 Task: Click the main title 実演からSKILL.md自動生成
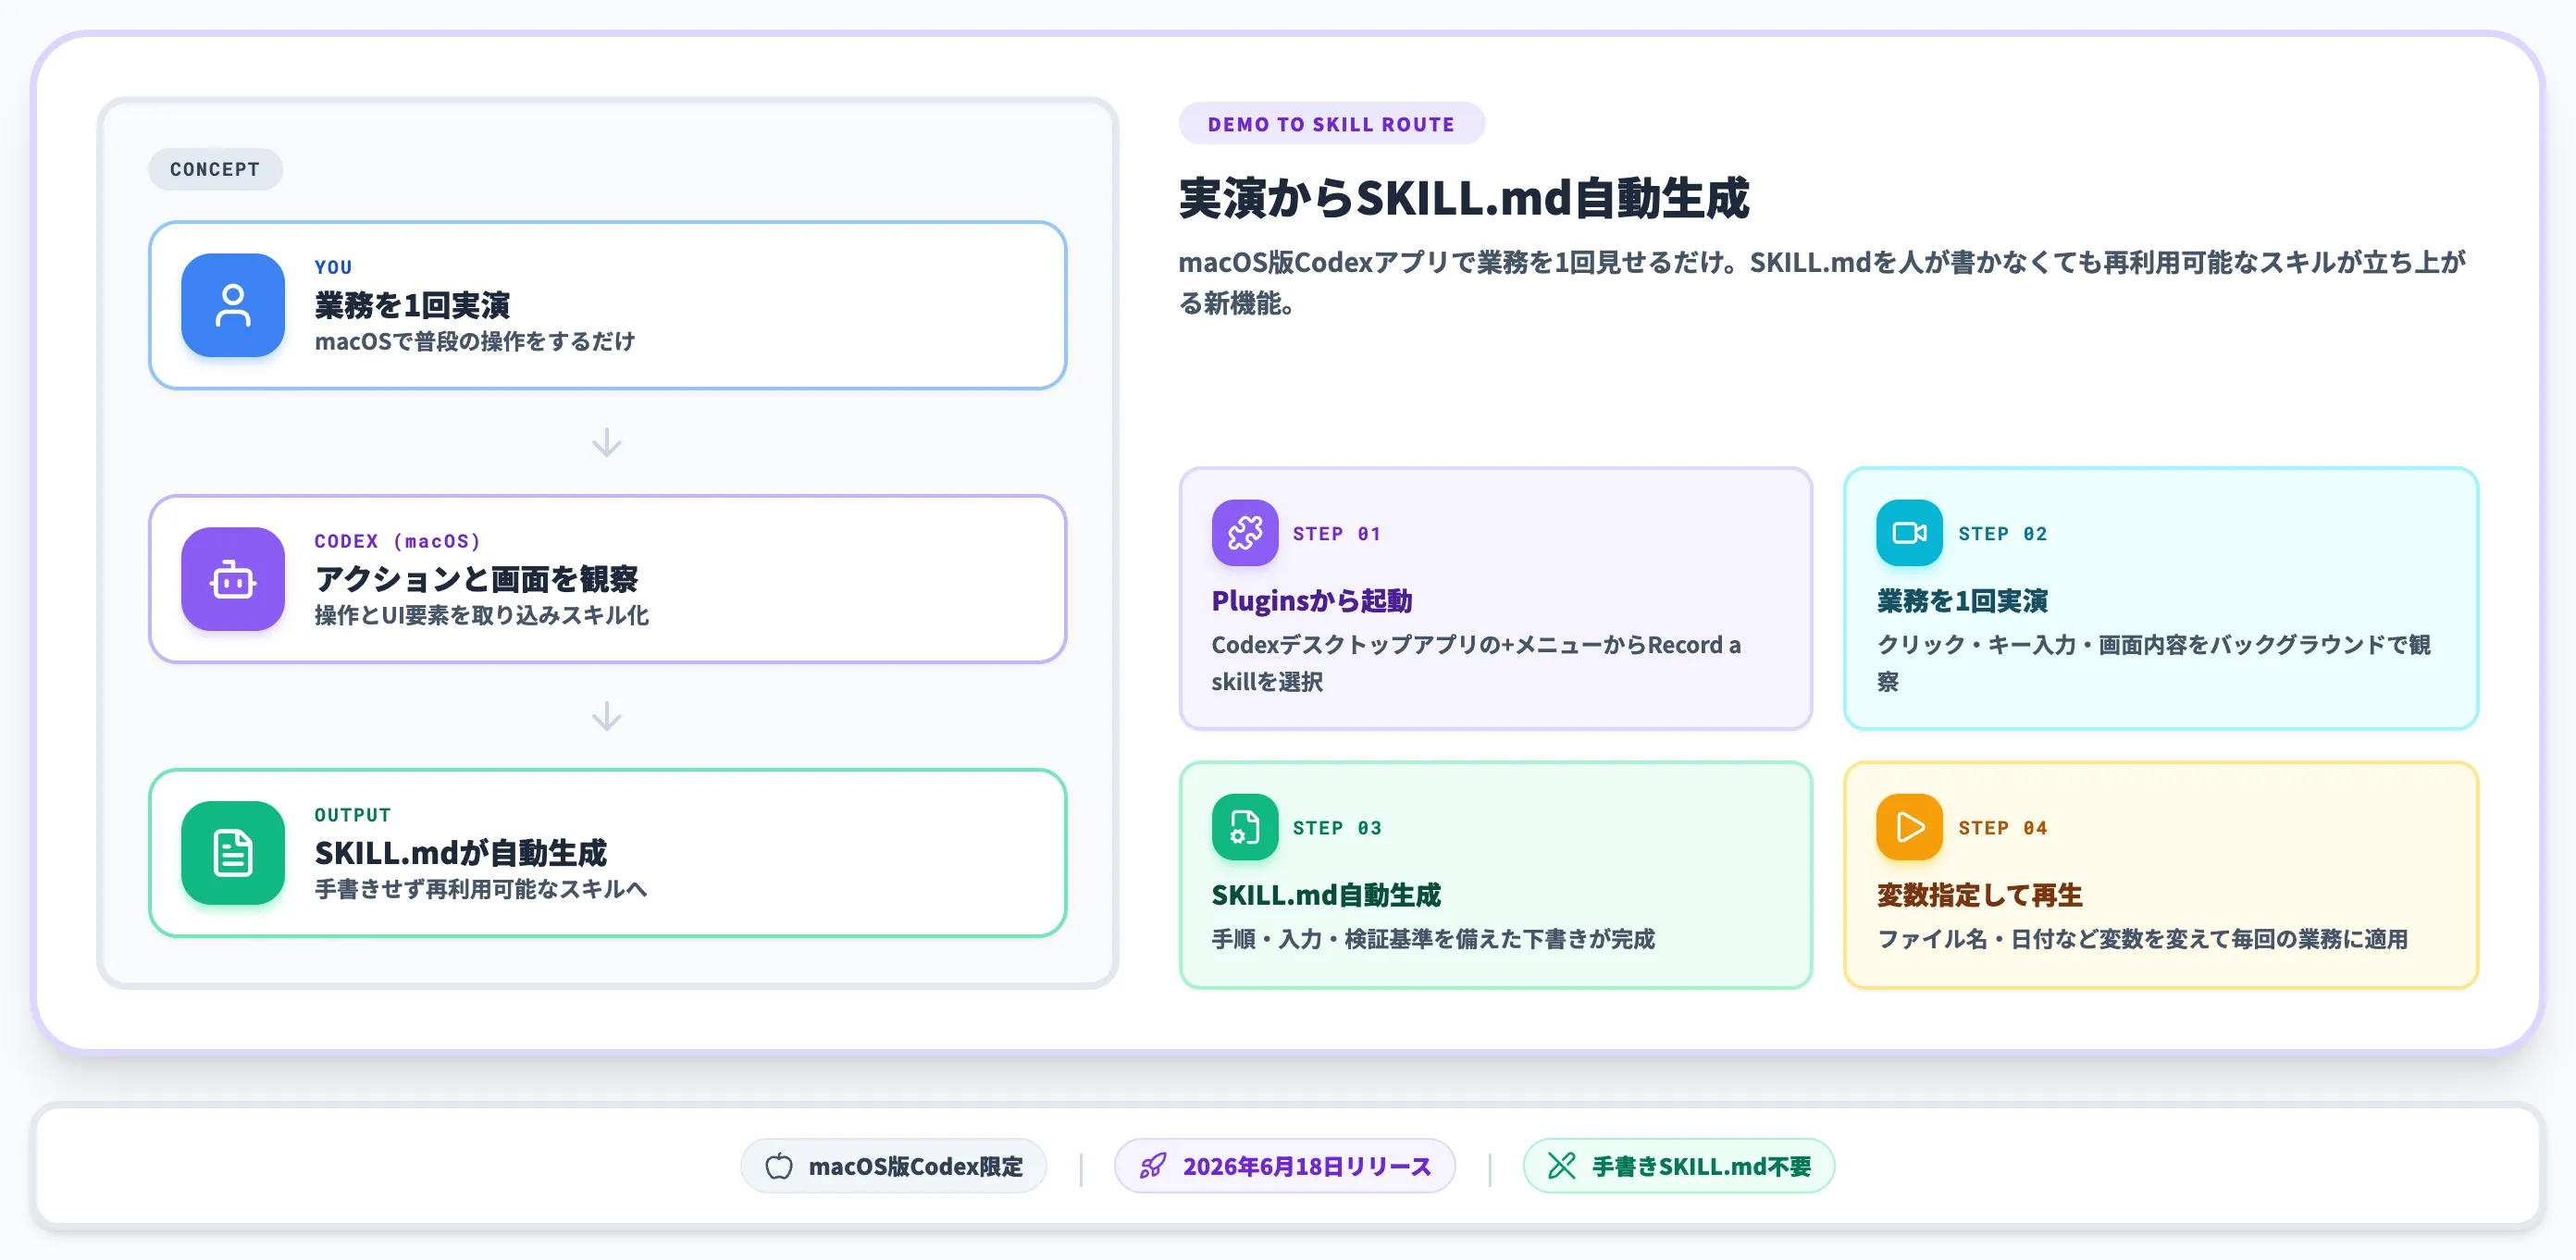click(1464, 198)
